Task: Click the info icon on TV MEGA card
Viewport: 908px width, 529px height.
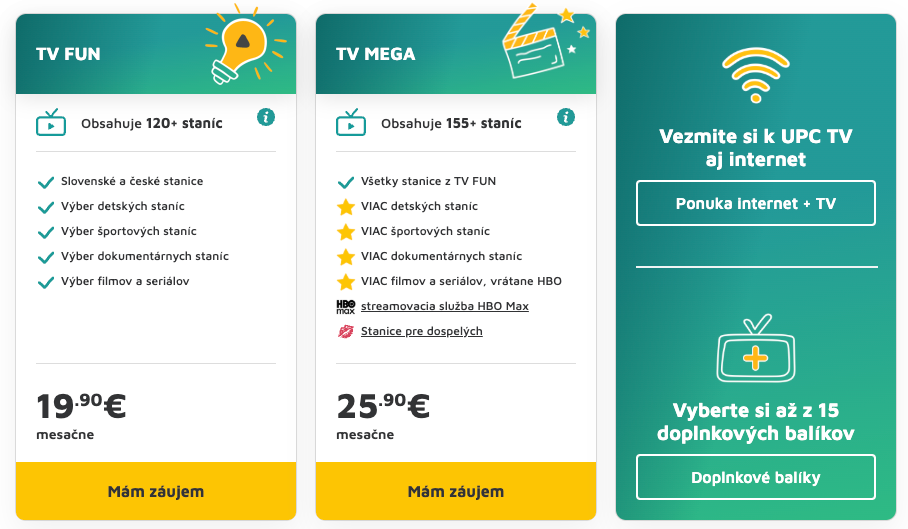Action: pos(566,117)
